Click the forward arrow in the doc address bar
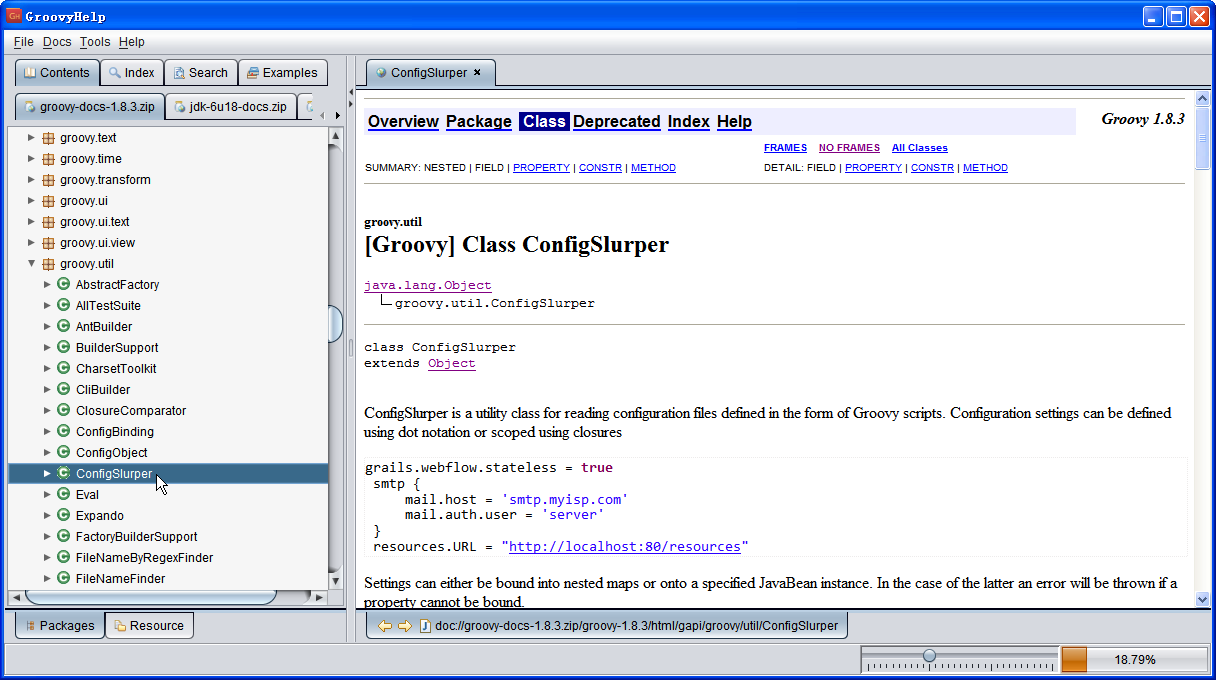 pyautogui.click(x=404, y=626)
